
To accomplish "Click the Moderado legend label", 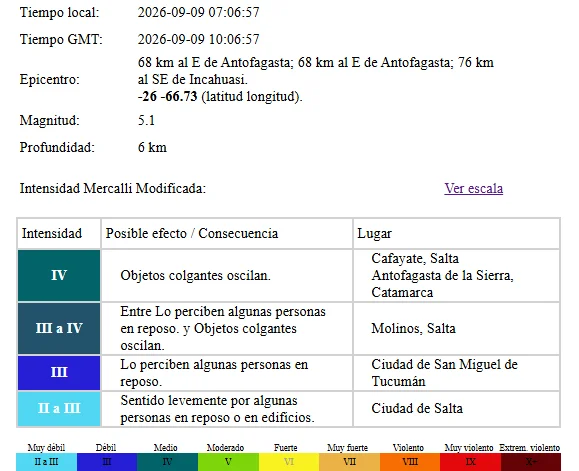I will tap(225, 447).
